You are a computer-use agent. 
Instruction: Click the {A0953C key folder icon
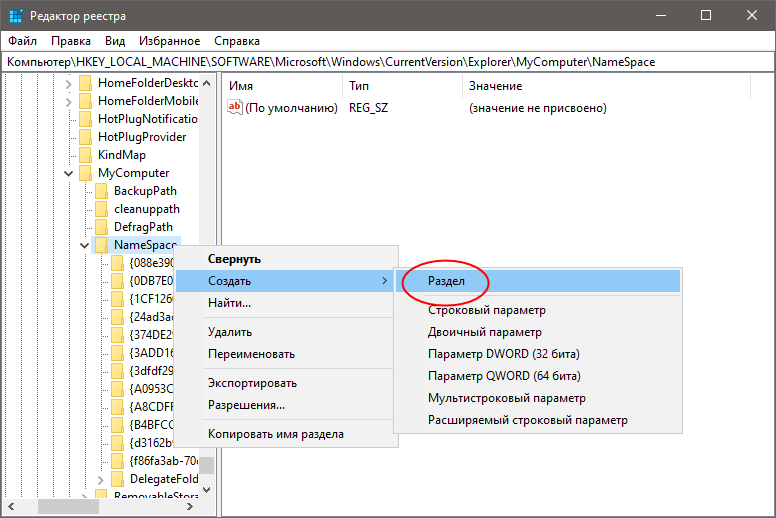pos(117,389)
